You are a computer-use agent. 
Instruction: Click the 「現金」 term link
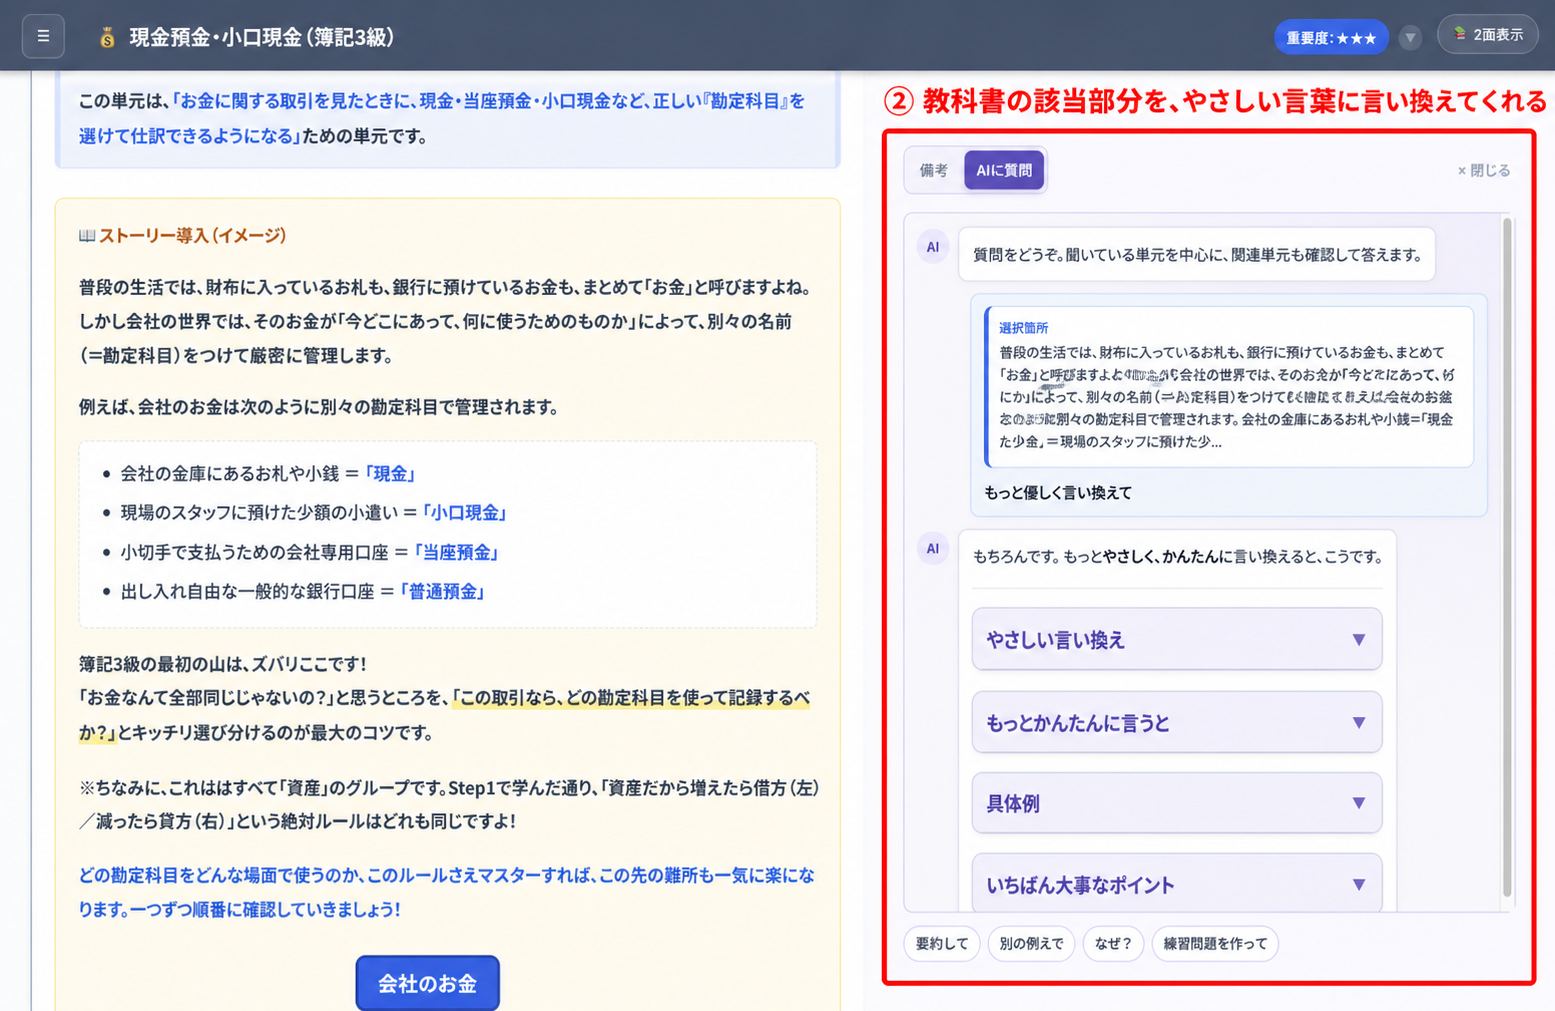pos(389,474)
